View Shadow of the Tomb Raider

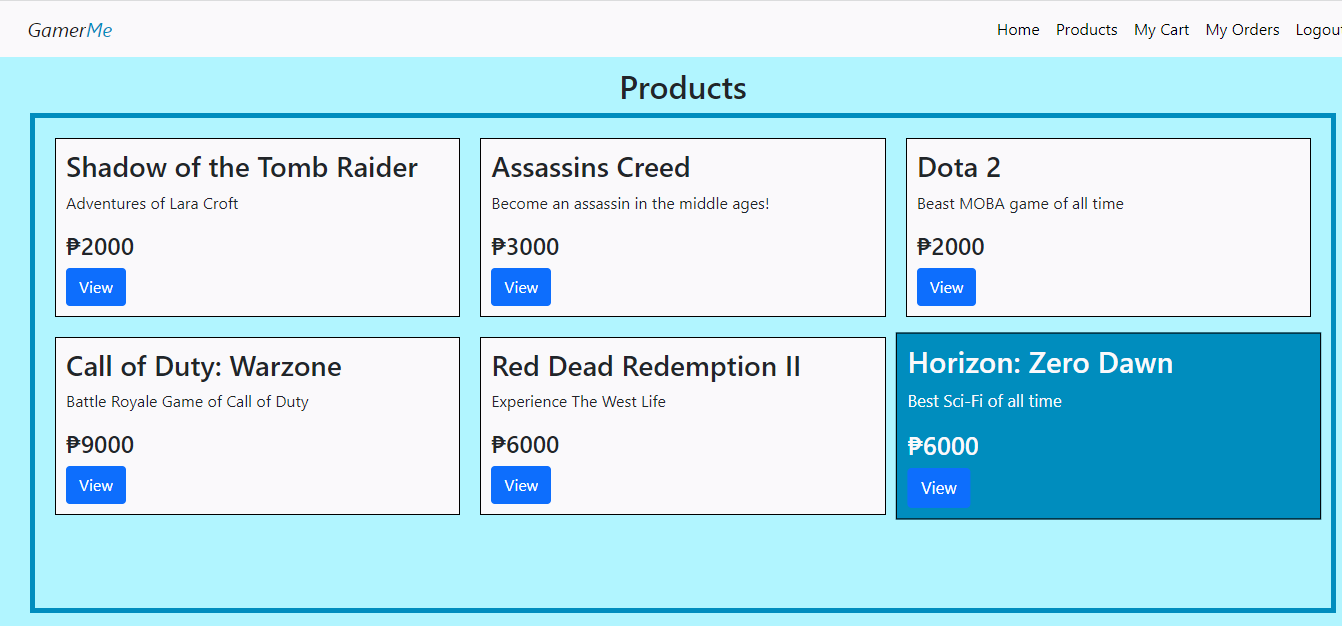[x=96, y=287]
